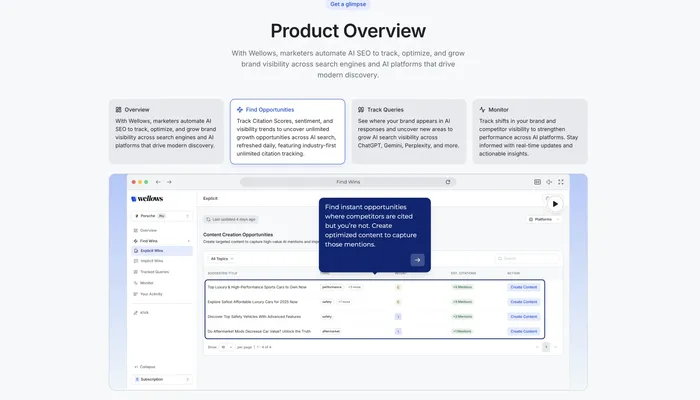Toggle captions icon in the browser bar
This screenshot has width=700, height=400.
[x=537, y=182]
